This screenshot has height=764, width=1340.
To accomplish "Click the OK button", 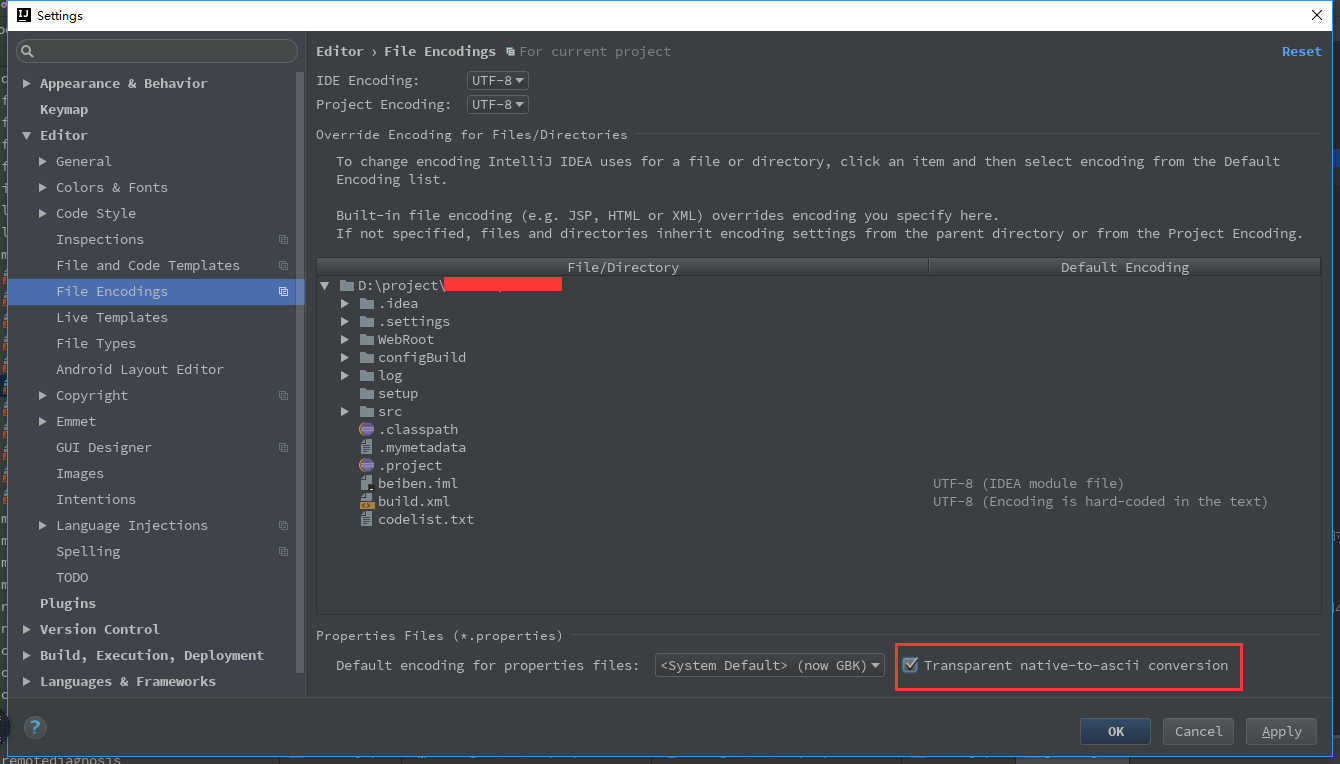I will coord(1115,731).
